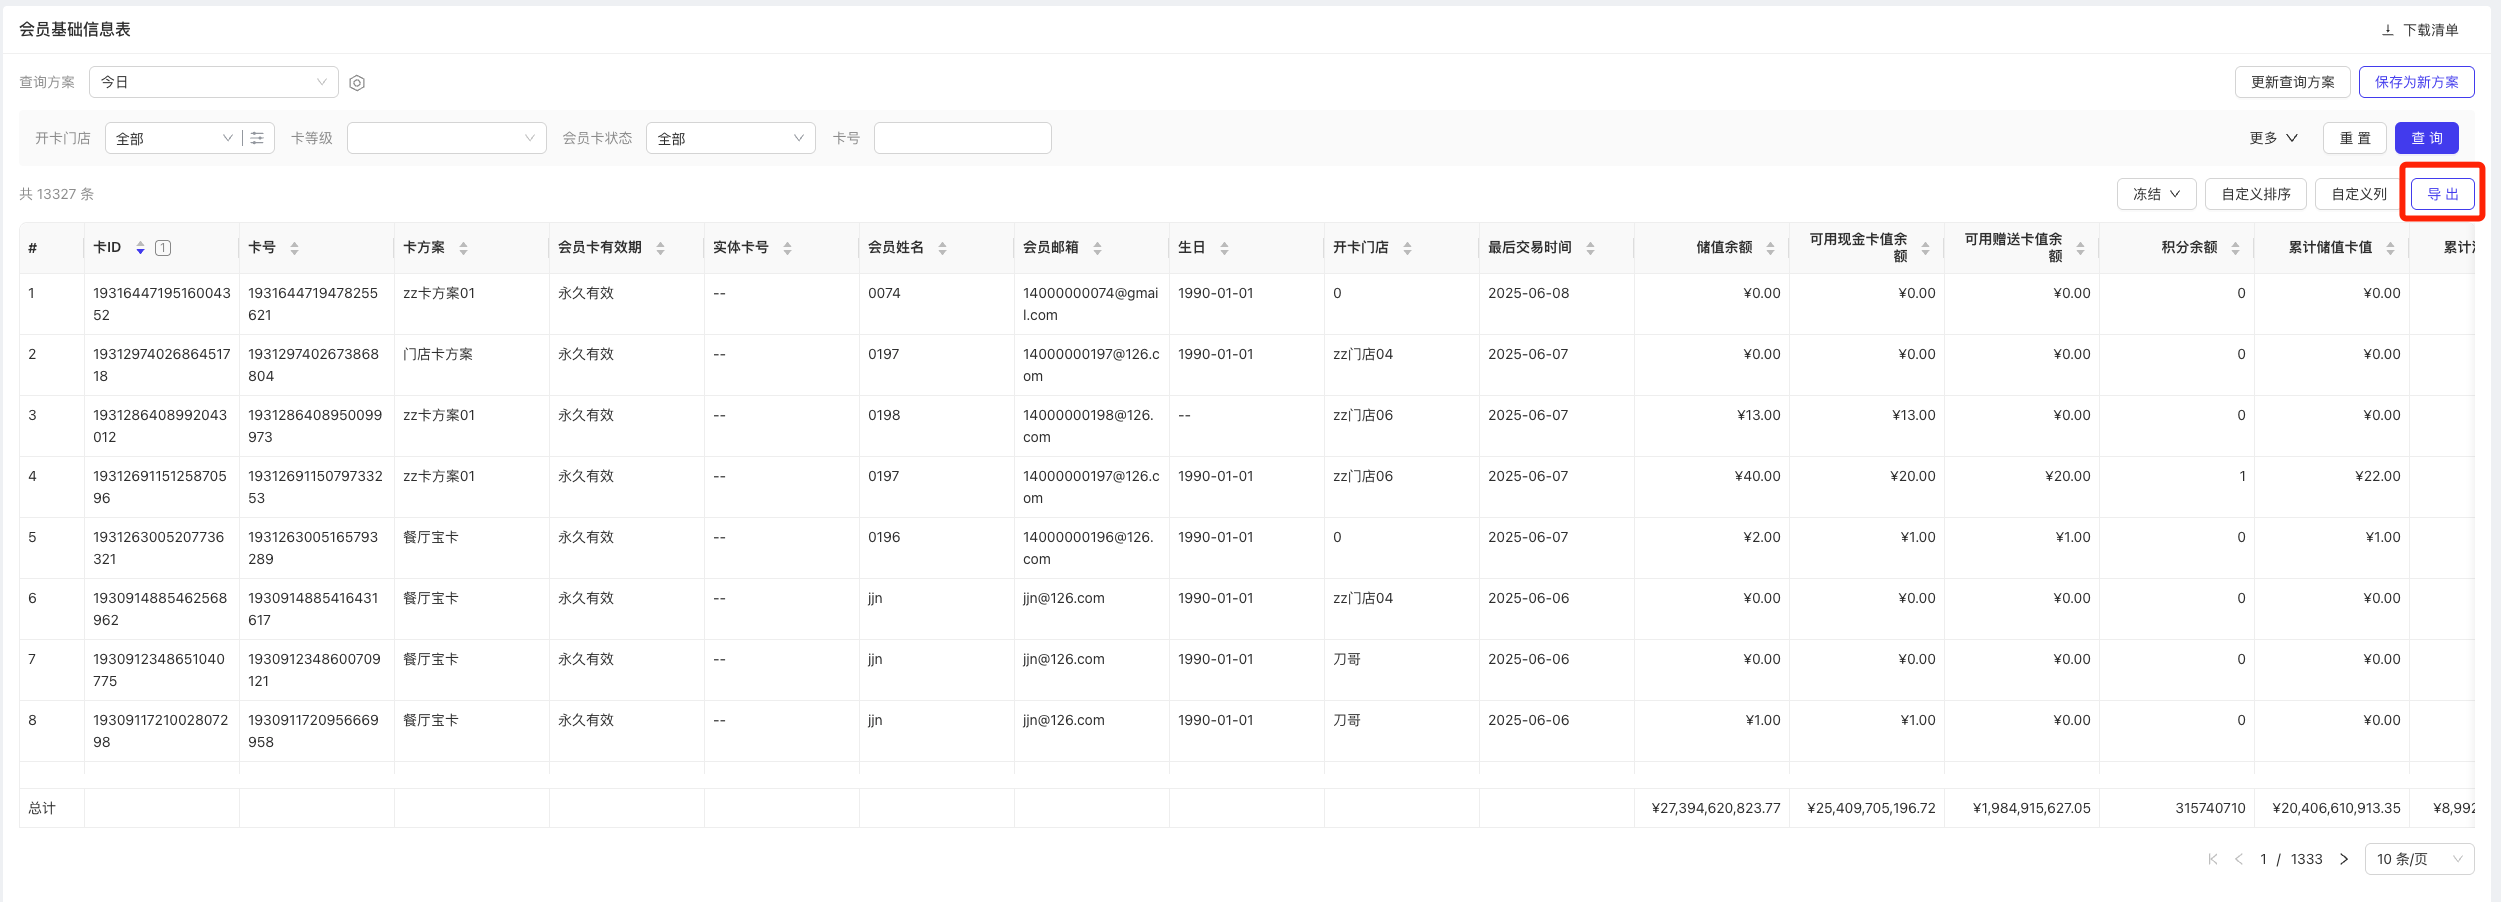The image size is (2501, 902).
Task: Focus the 卡号 input field
Action: 963,138
